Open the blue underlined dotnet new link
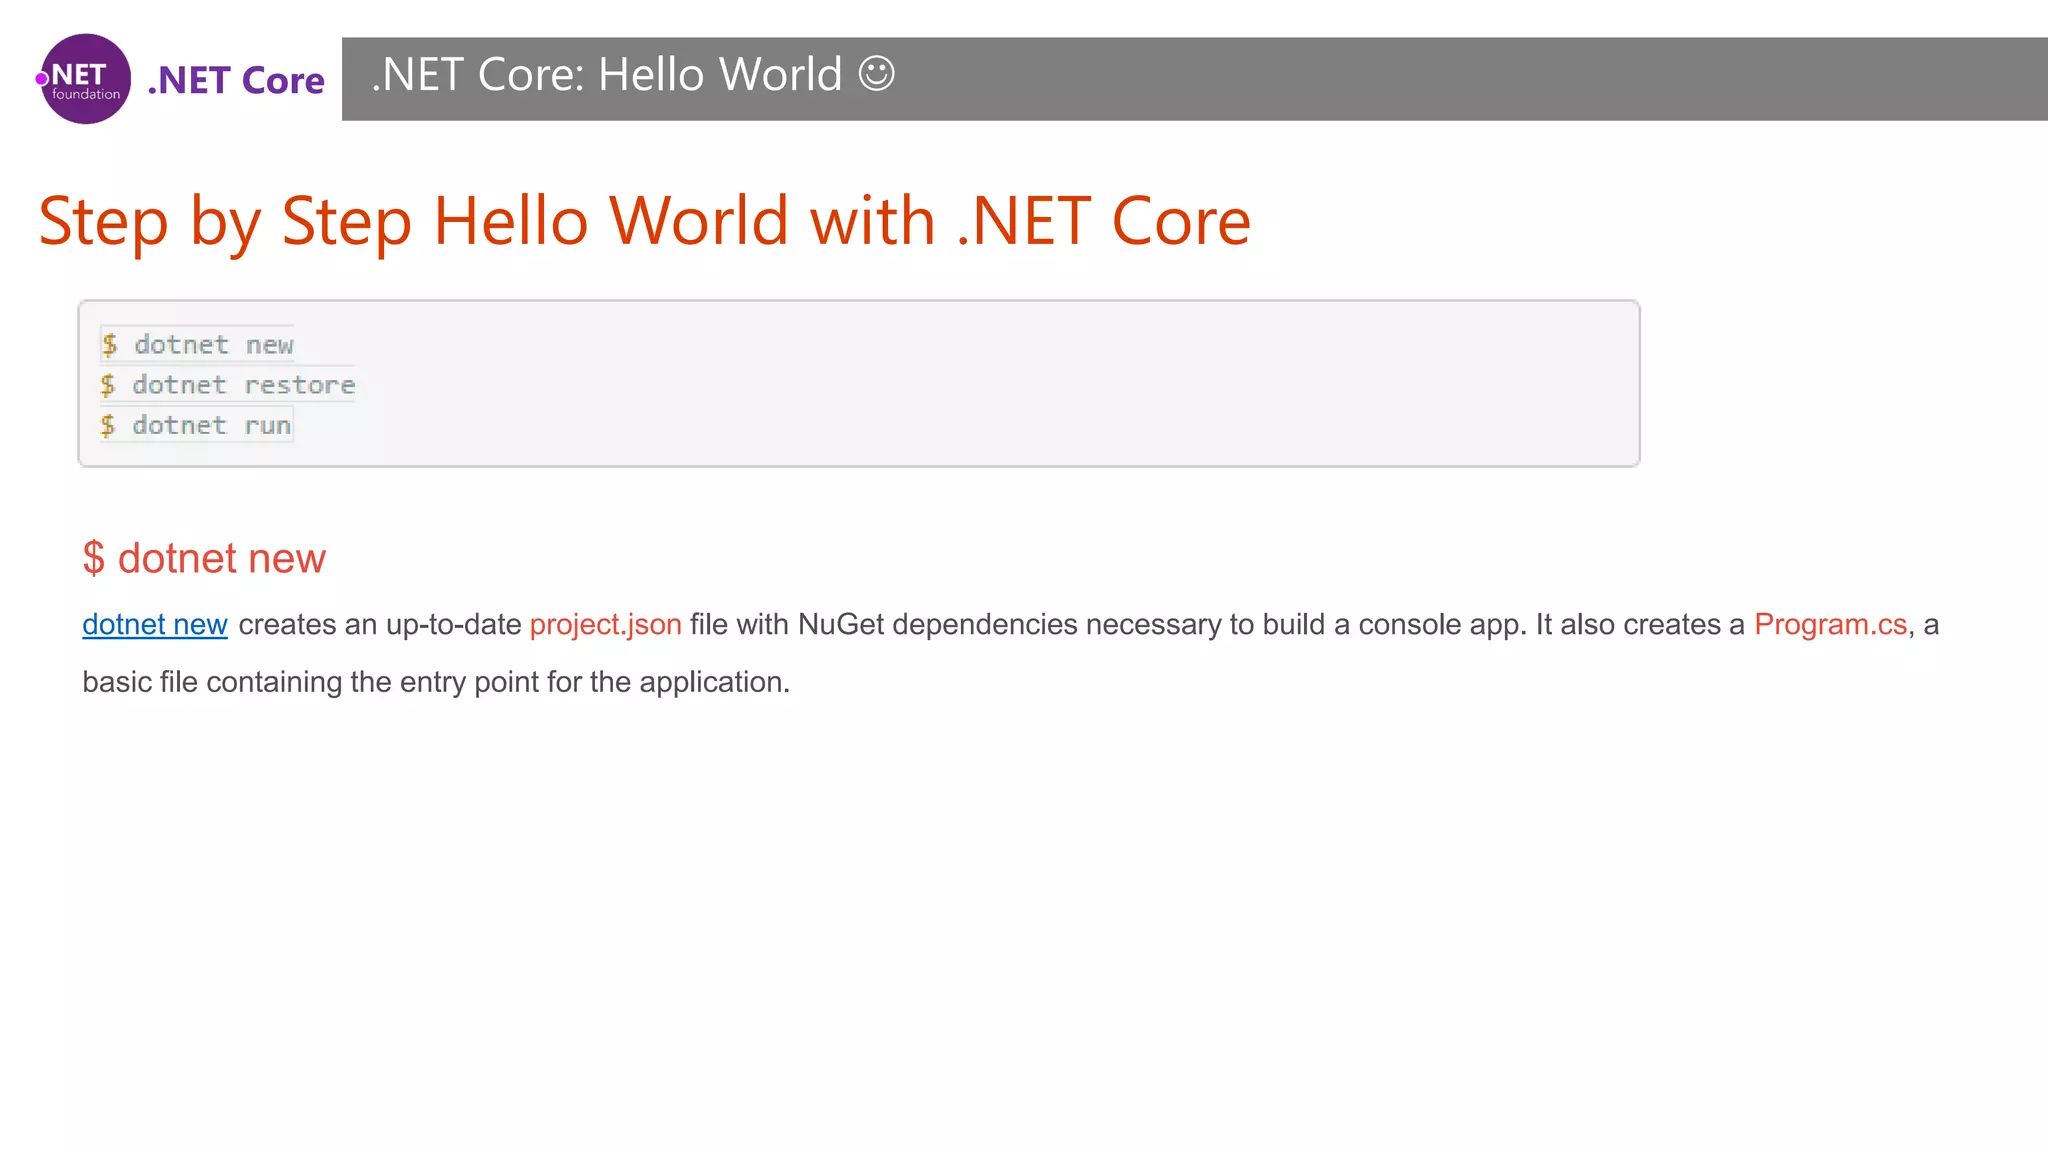 pyautogui.click(x=155, y=624)
